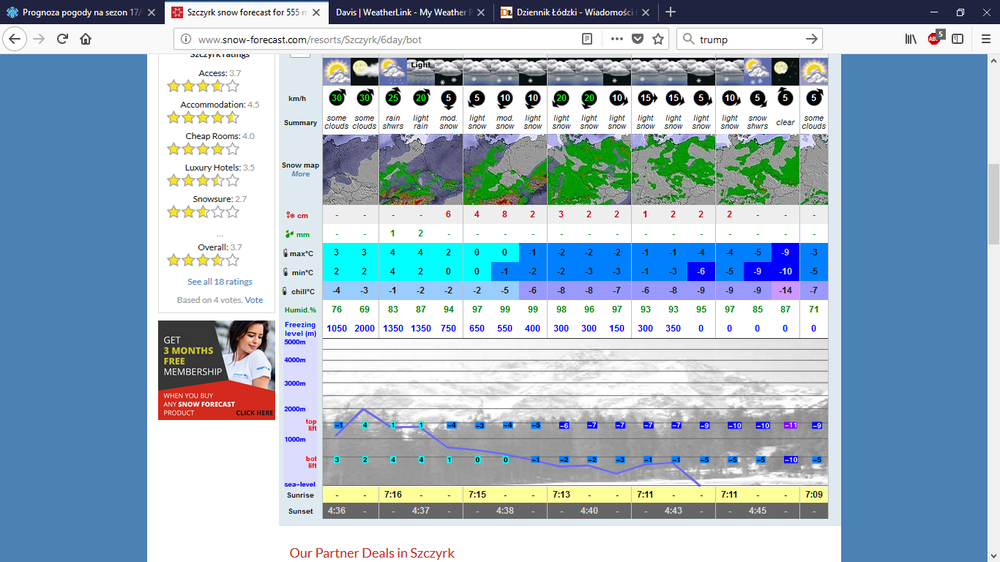The height and width of the screenshot is (562, 1000).
Task: Open a new tab with plus button
Action: [670, 12]
